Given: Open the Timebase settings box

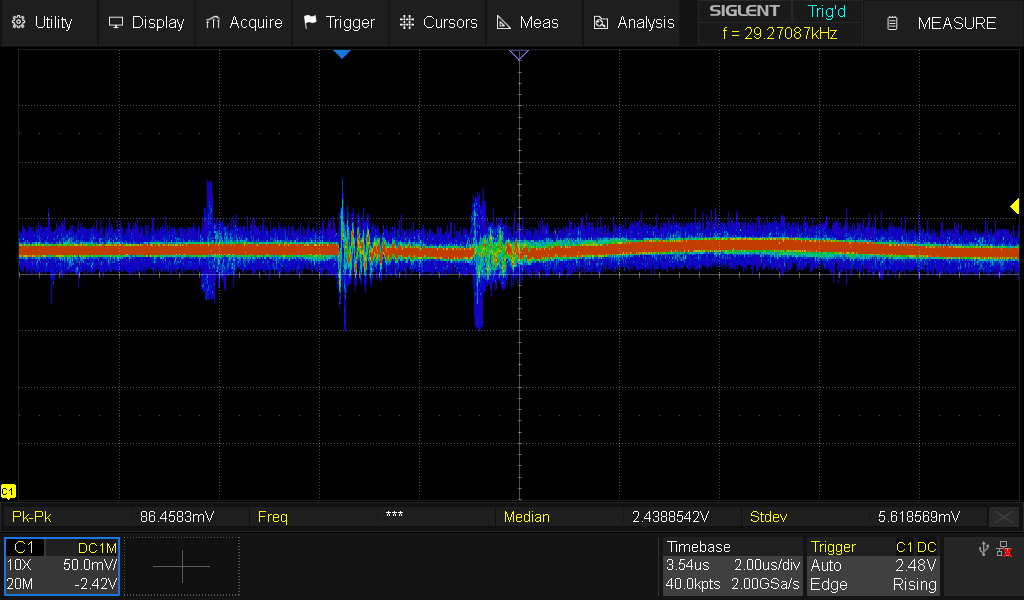Looking at the screenshot, I should [732, 566].
